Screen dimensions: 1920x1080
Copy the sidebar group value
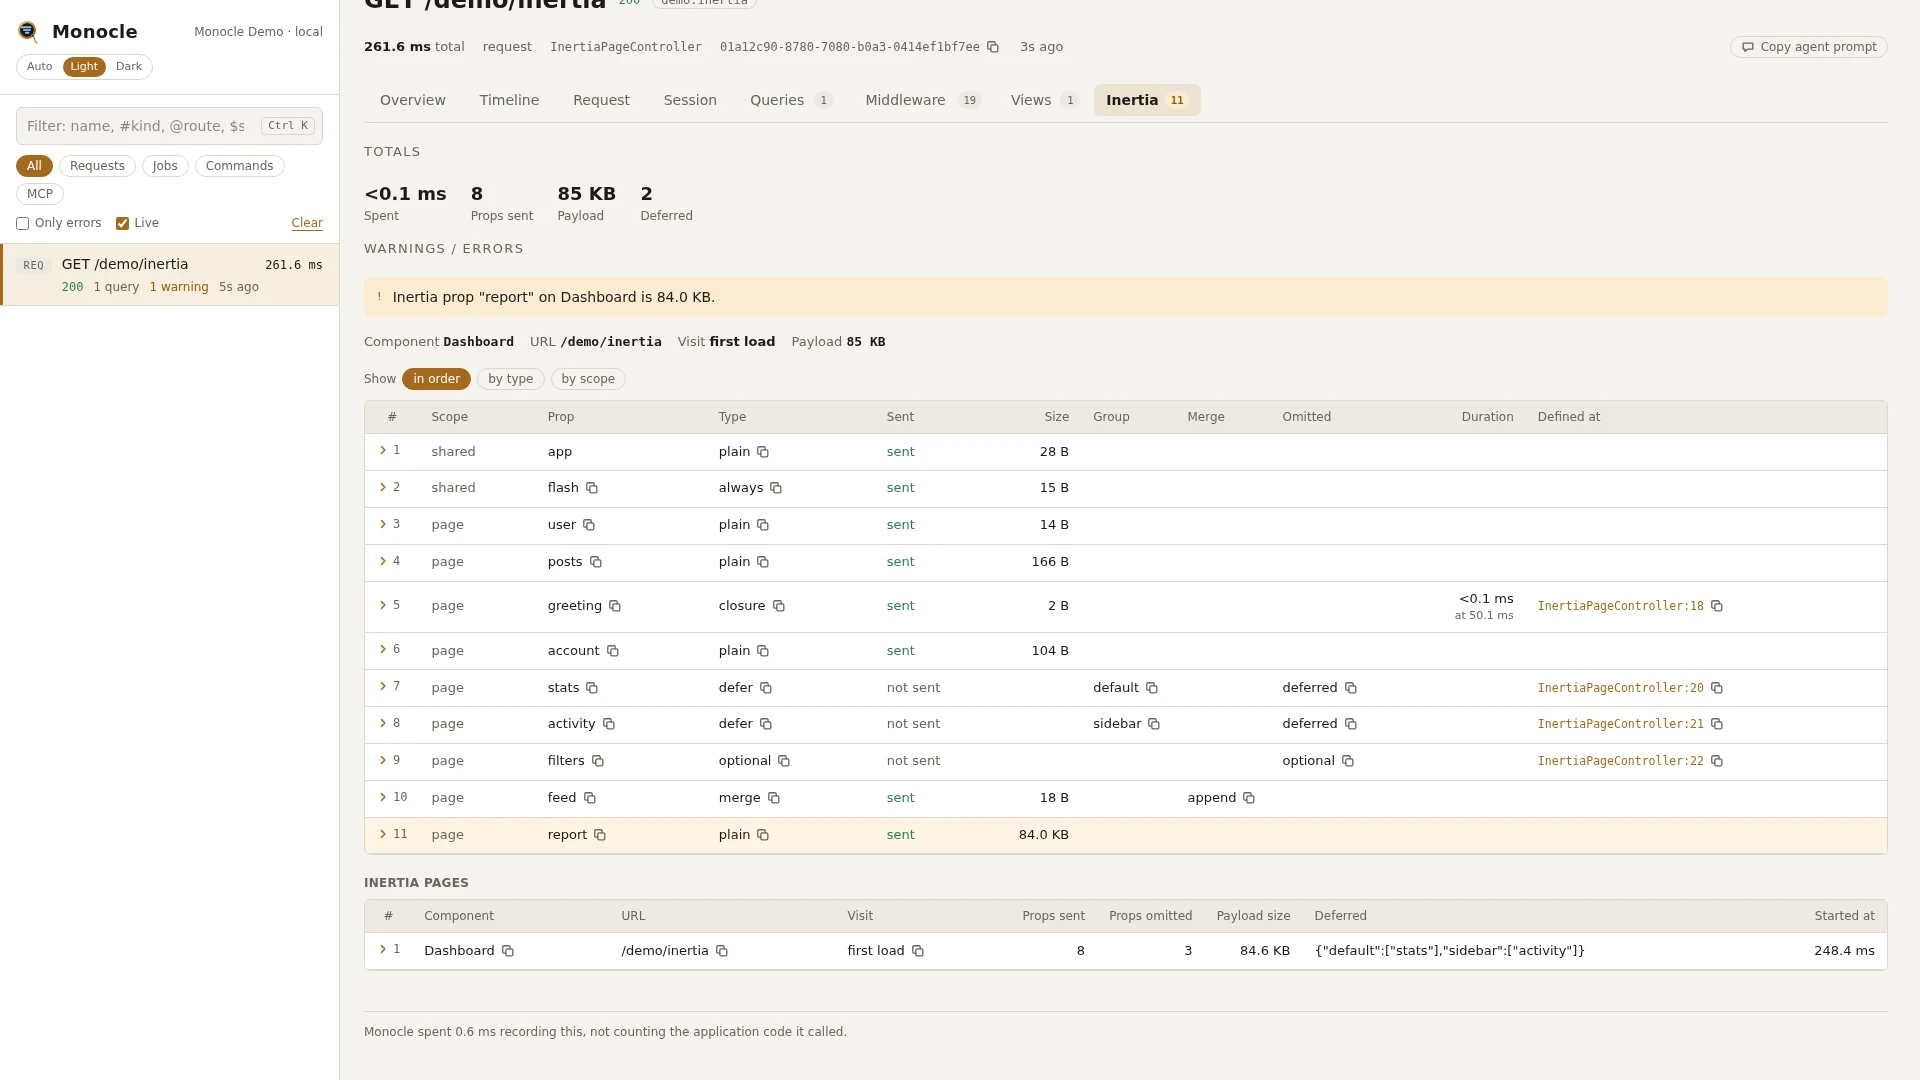point(1154,724)
